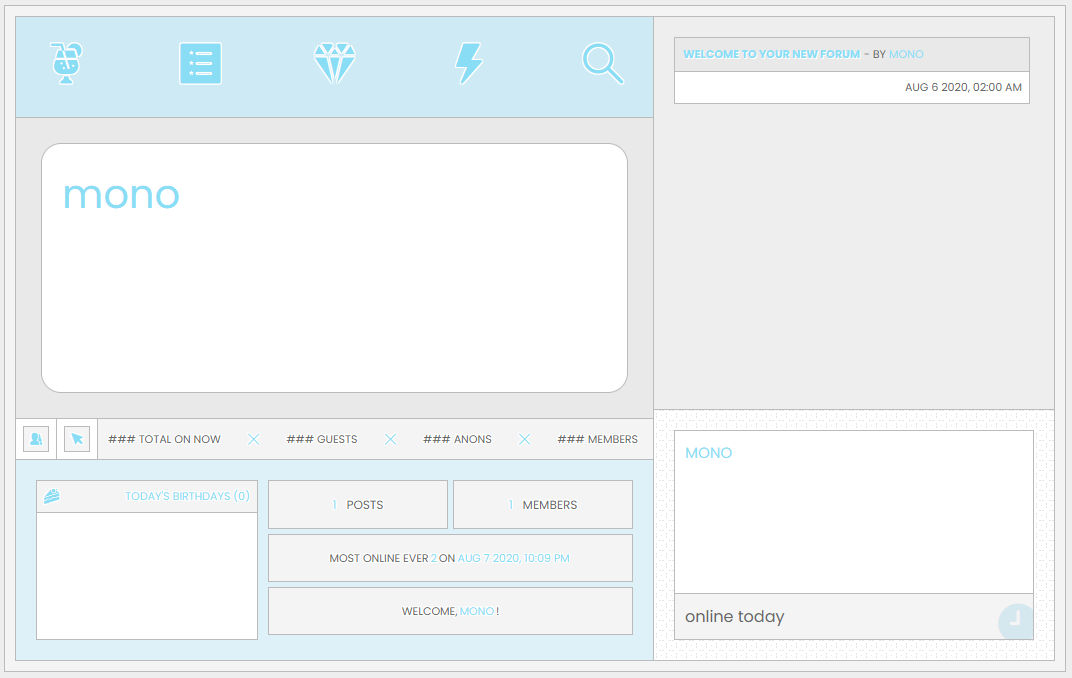Visit author MONO's profile in recent thread
The height and width of the screenshot is (678, 1072).
click(906, 54)
